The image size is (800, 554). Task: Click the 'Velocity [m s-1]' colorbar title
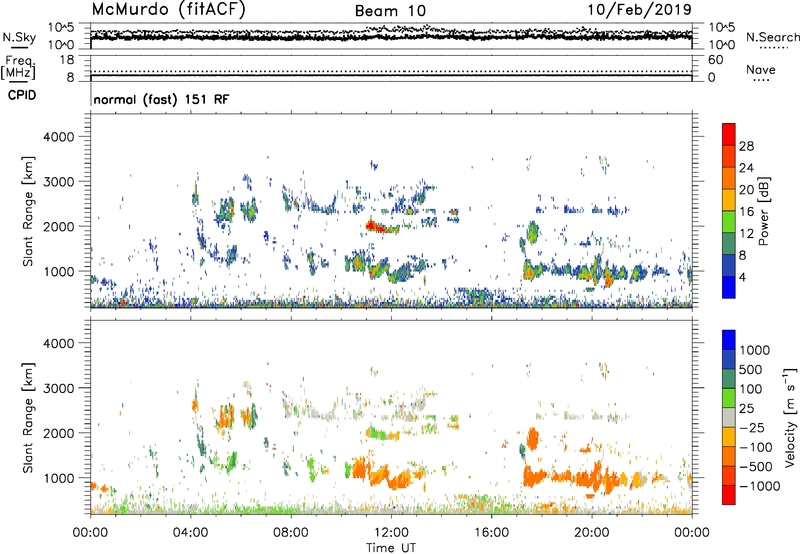pyautogui.click(x=790, y=417)
